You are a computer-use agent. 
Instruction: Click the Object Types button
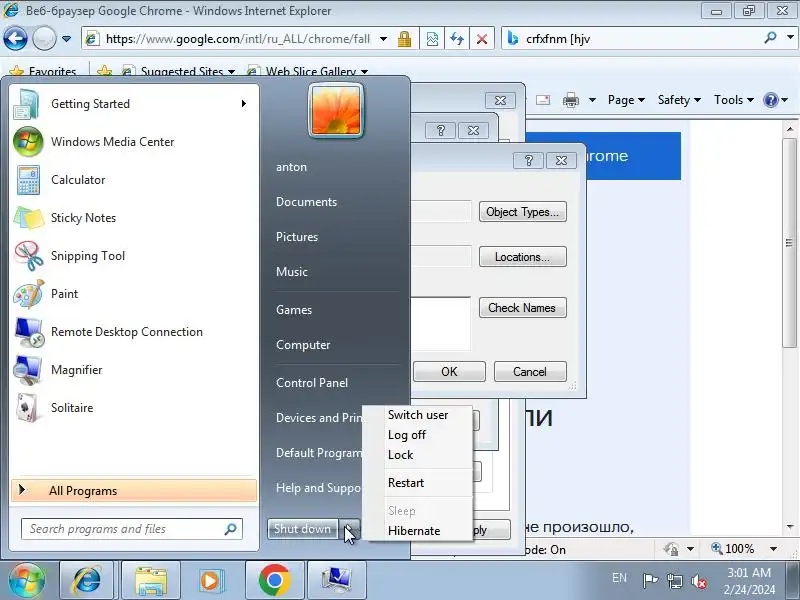[x=522, y=212]
